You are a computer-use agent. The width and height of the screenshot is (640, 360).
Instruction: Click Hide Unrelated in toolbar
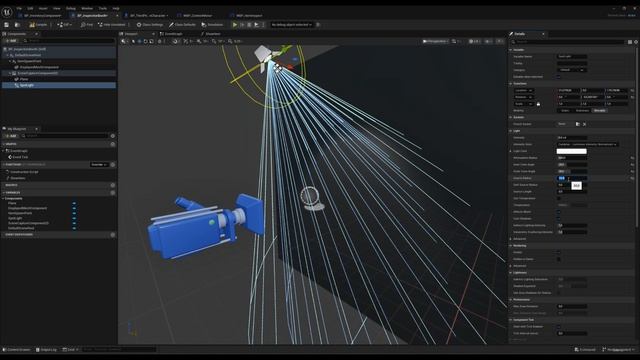(111, 25)
